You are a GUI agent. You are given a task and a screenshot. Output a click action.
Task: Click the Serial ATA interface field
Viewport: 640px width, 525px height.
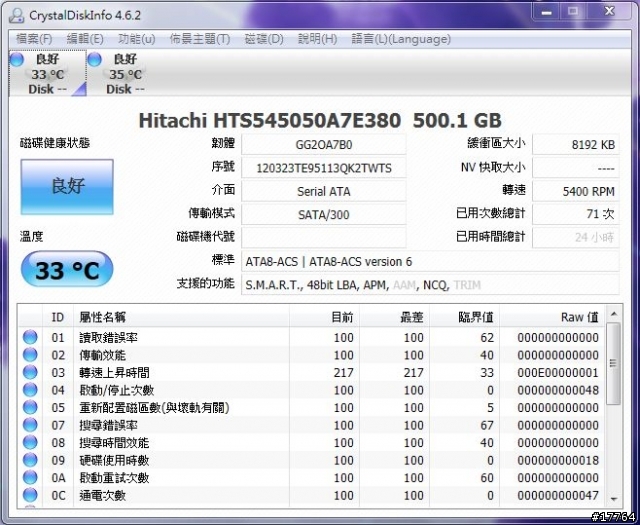[324, 191]
